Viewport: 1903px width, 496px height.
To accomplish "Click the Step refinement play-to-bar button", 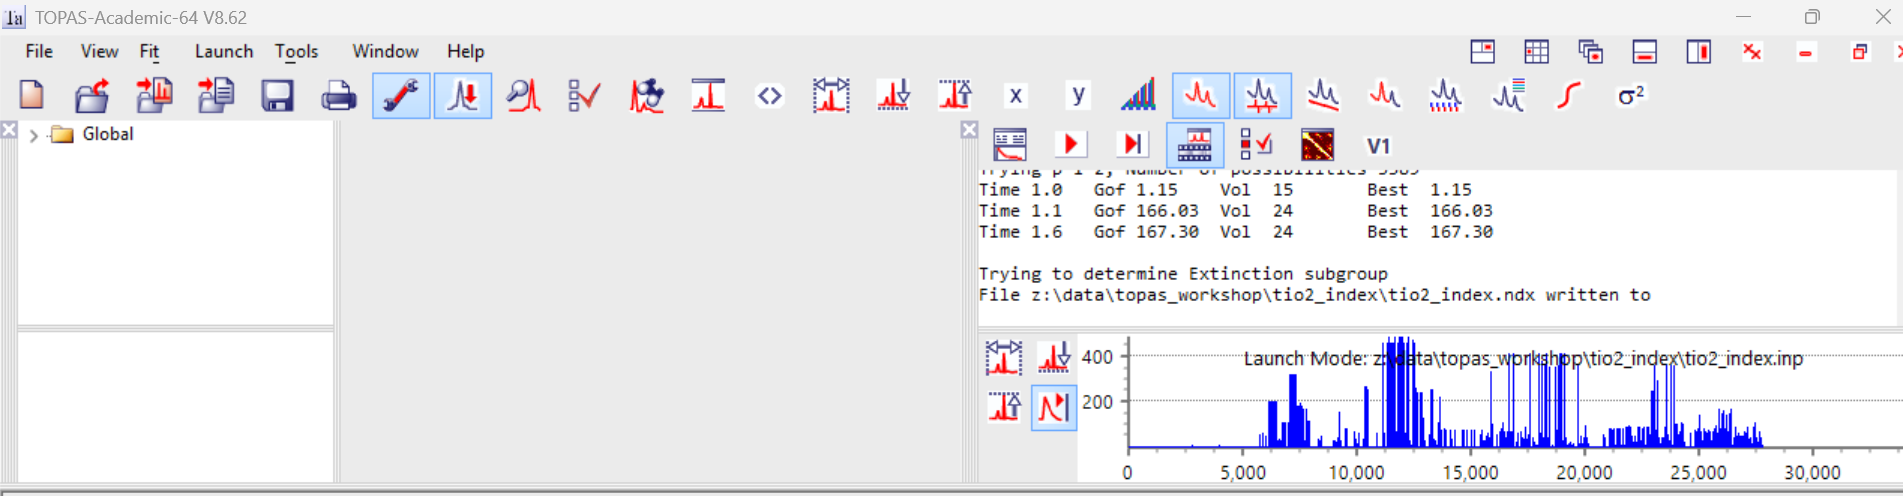I will pos(1132,145).
